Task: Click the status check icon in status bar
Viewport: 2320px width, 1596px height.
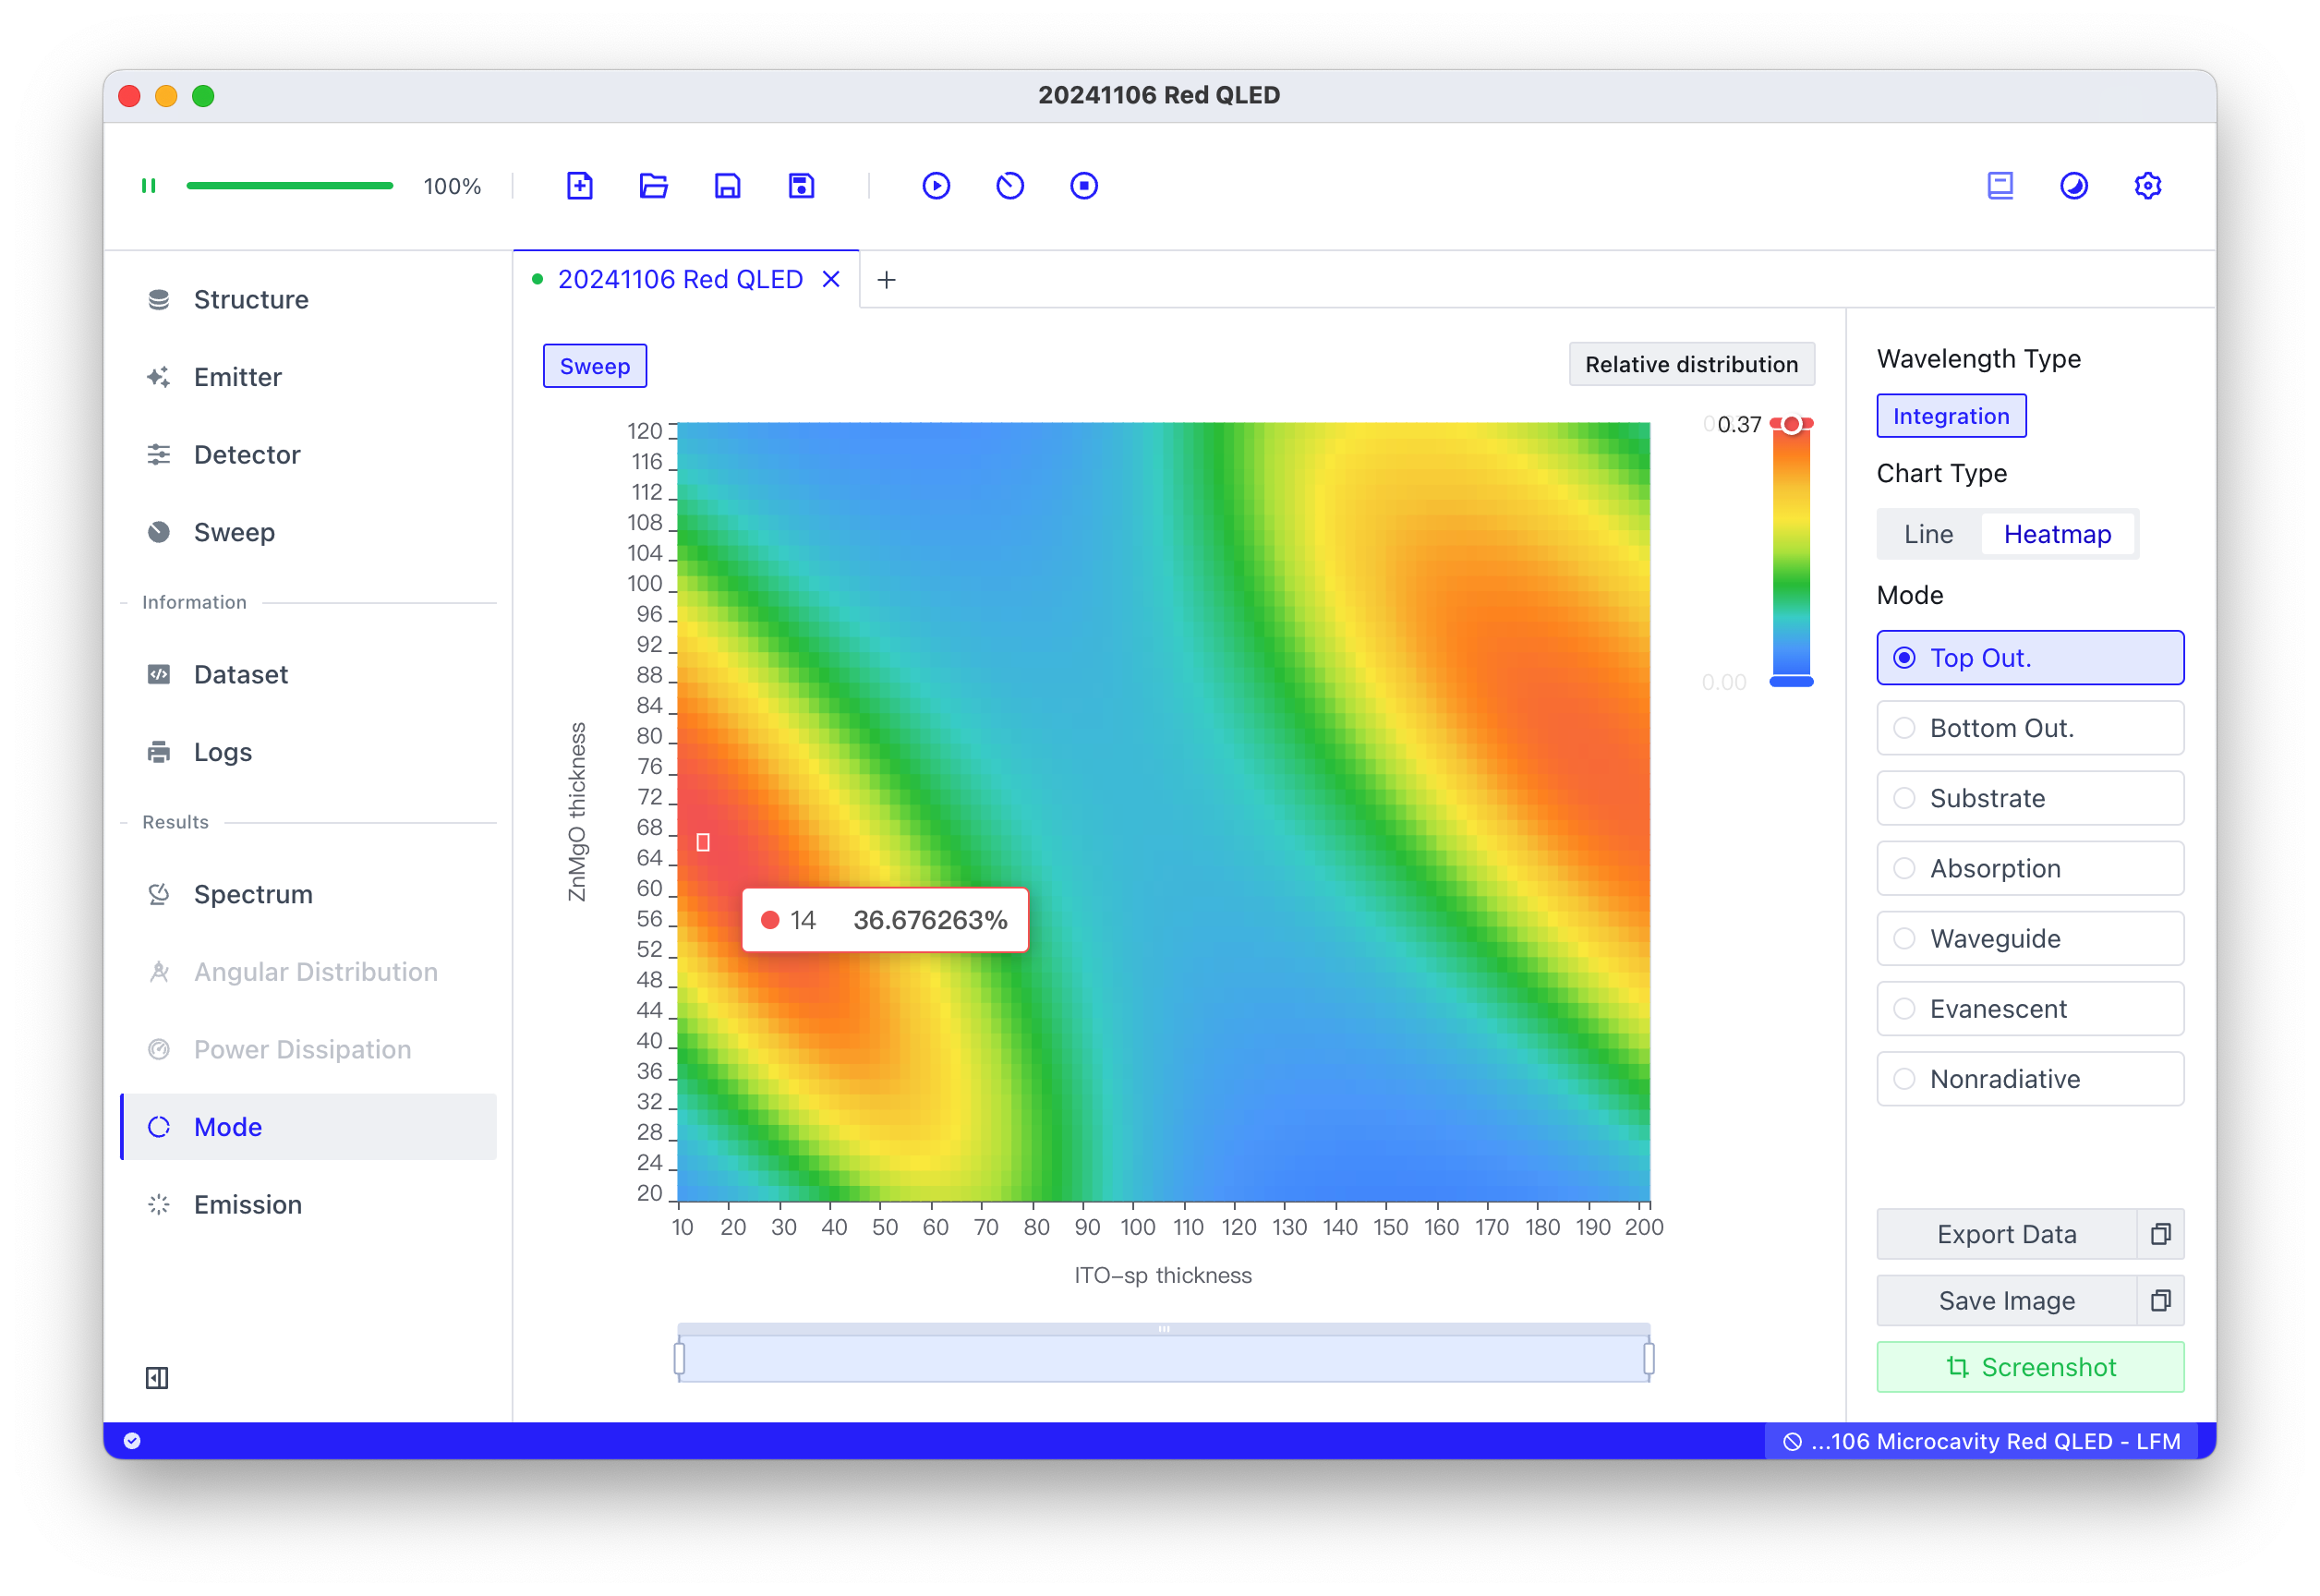Action: [x=132, y=1442]
